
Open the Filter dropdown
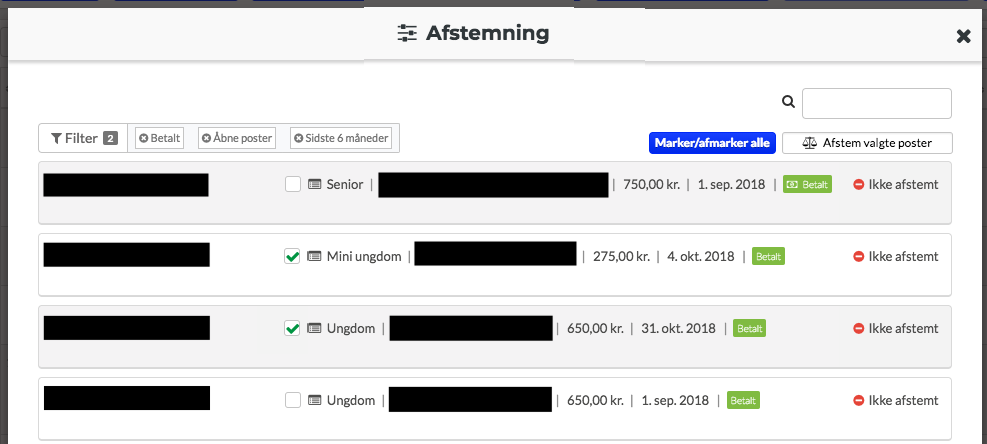[84, 138]
